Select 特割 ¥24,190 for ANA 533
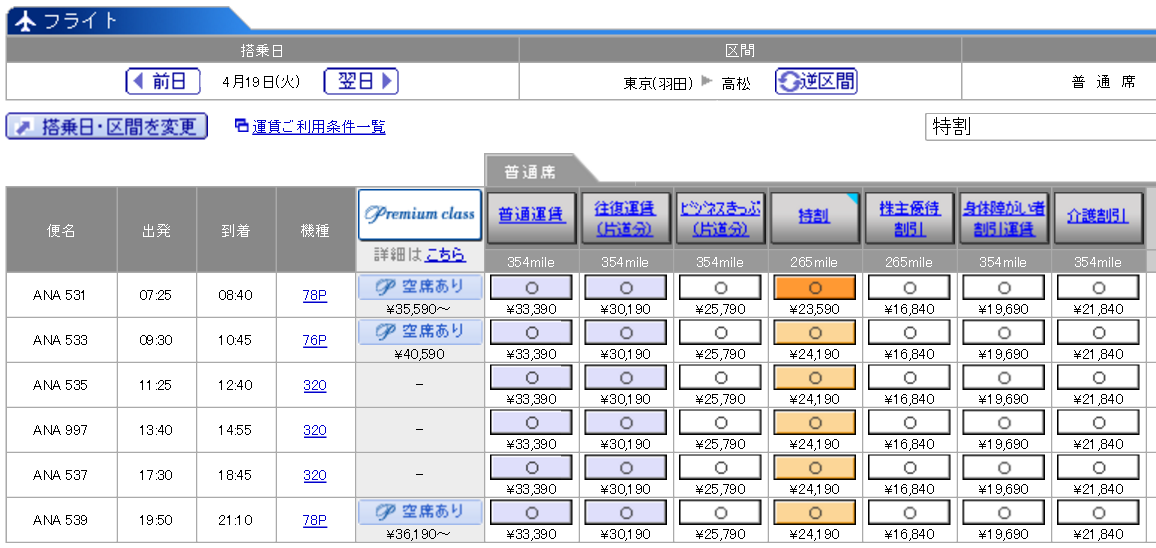This screenshot has width=1156, height=548. [815, 333]
